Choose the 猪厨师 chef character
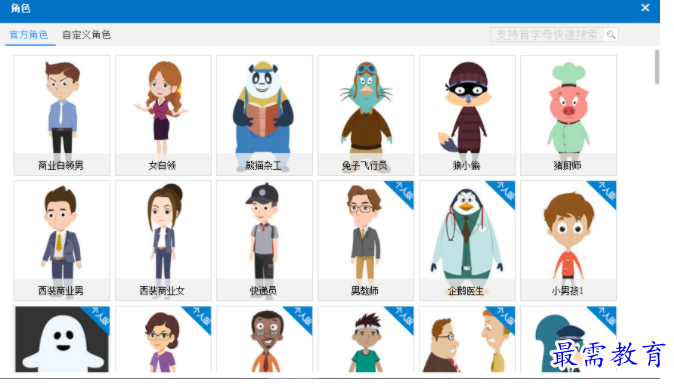The image size is (674, 386). [x=568, y=115]
